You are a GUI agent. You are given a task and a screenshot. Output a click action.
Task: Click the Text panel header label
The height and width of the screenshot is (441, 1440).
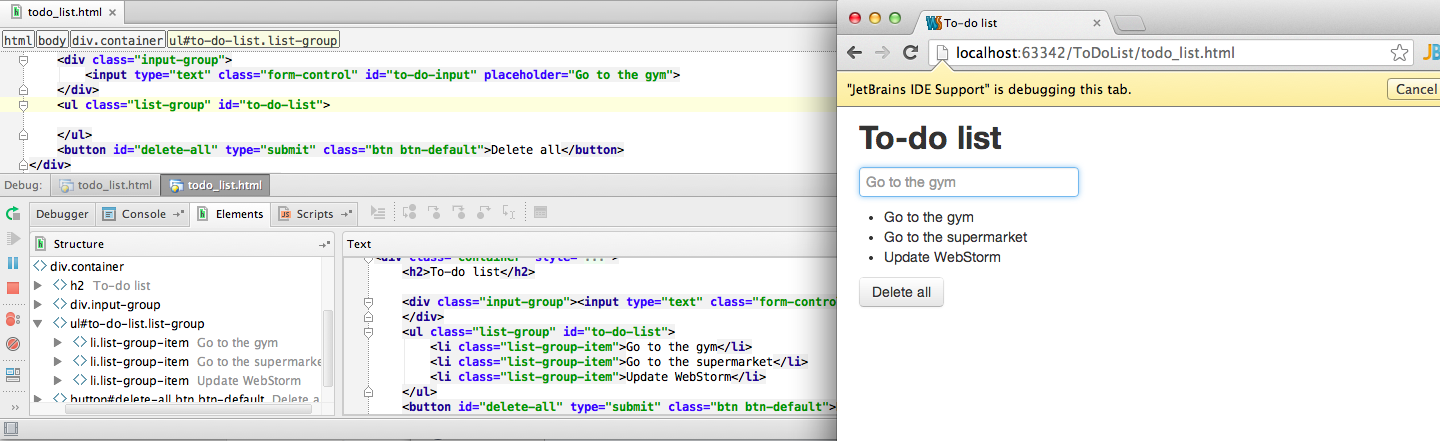click(359, 244)
